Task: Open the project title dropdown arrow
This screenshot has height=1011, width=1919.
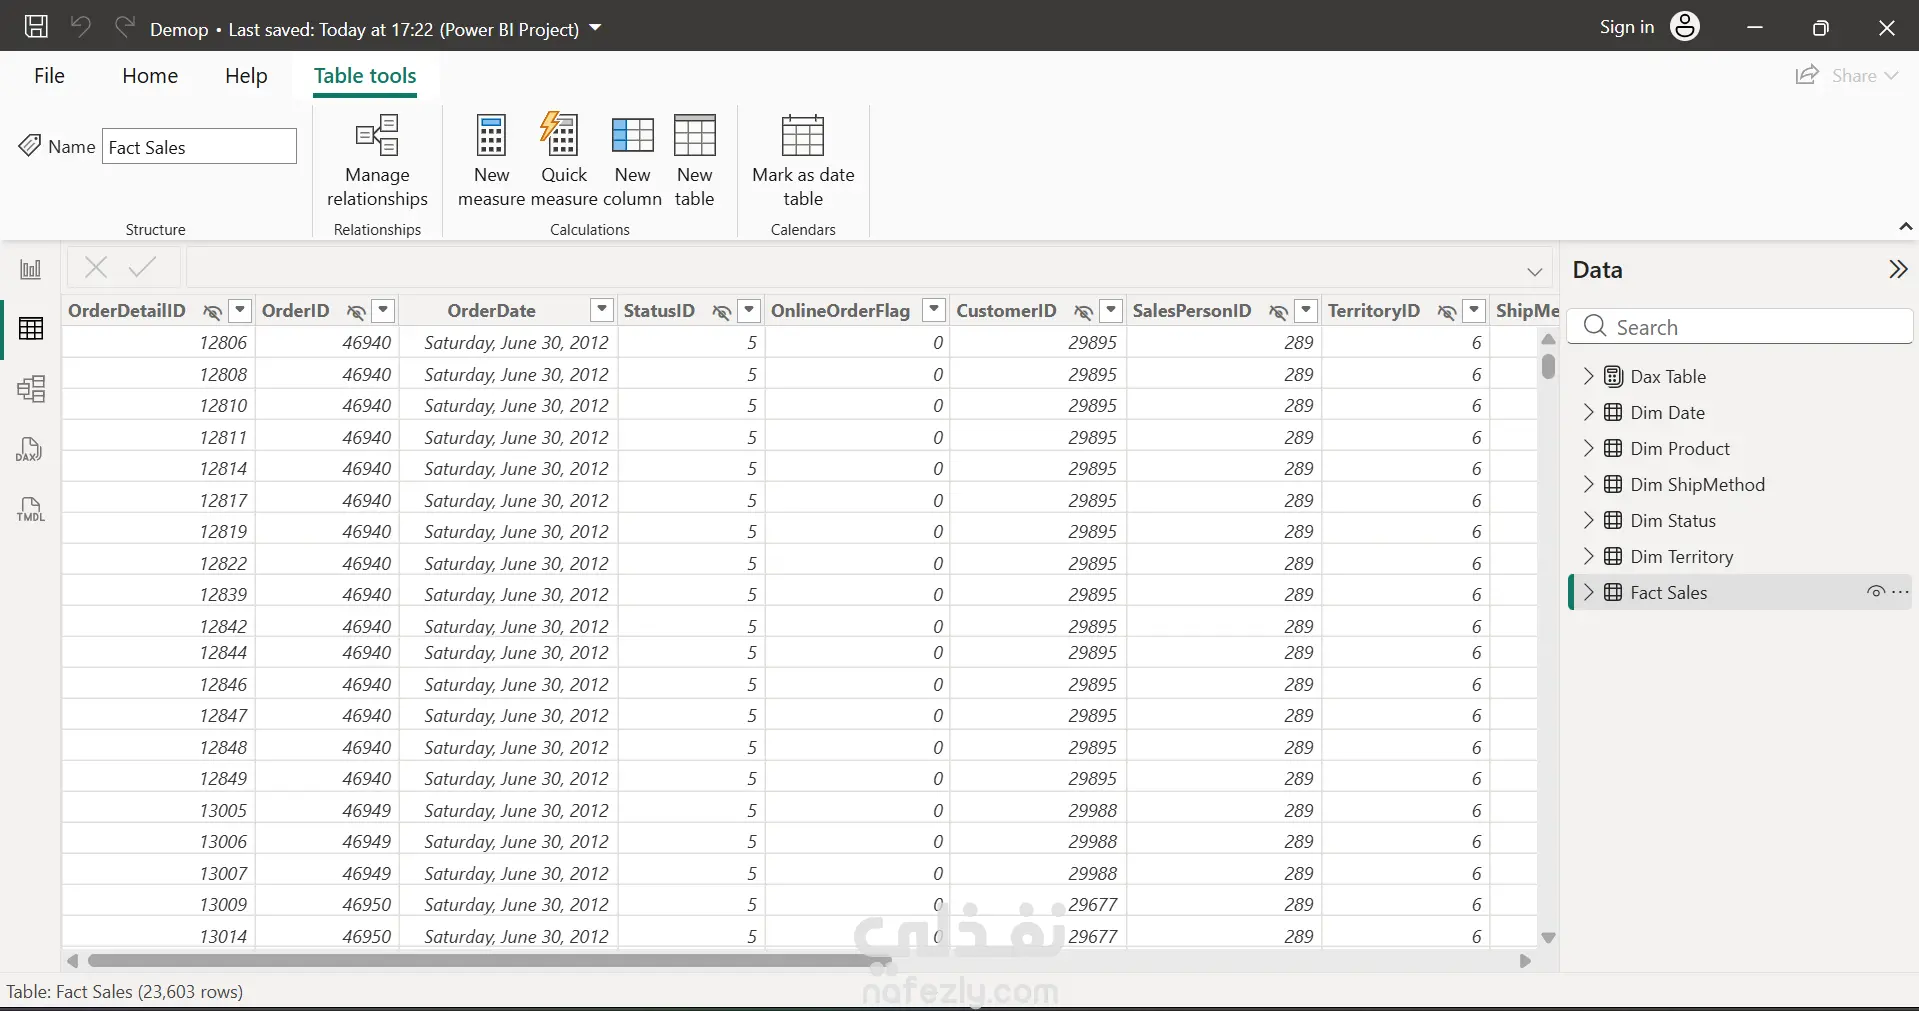Action: point(595,28)
